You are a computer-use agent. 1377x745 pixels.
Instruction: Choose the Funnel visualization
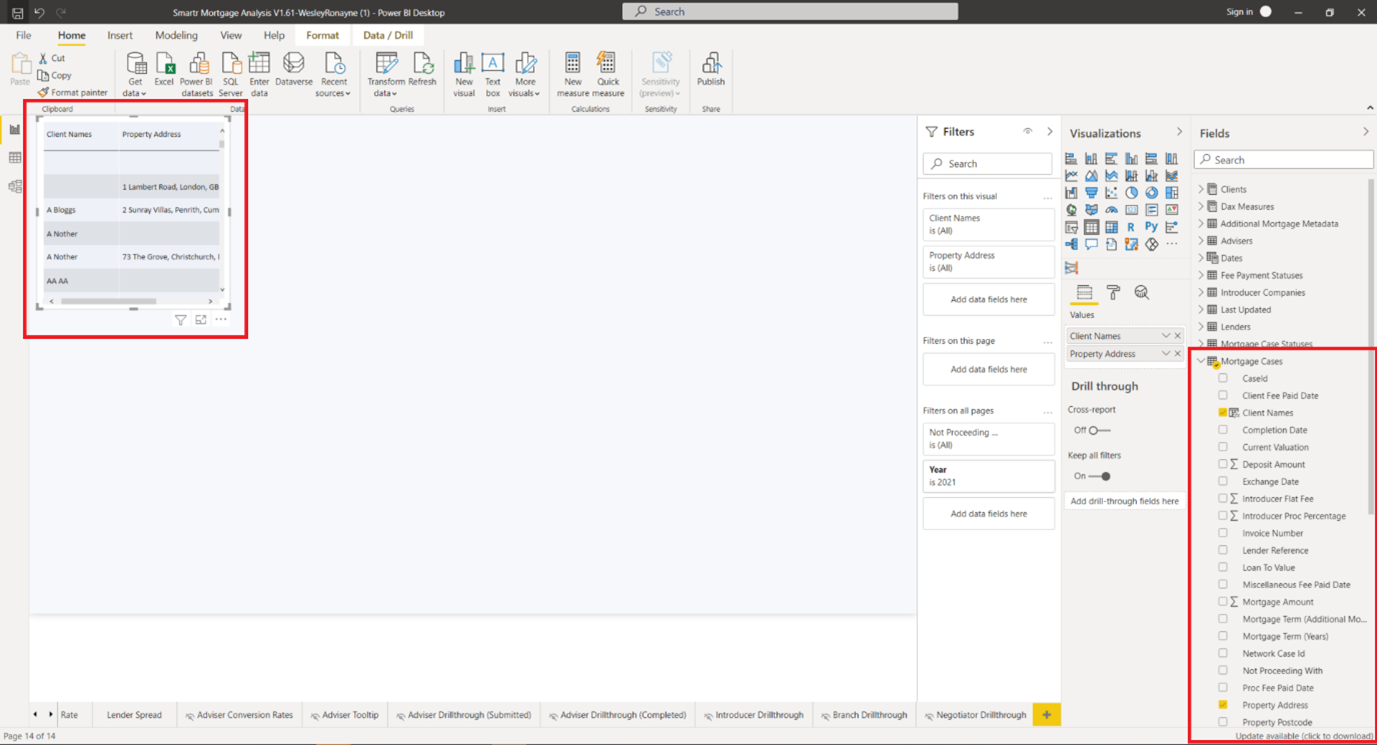(1091, 193)
